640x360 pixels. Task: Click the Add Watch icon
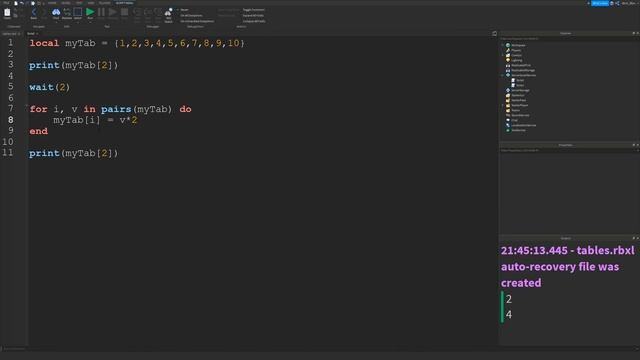pos(169,15)
